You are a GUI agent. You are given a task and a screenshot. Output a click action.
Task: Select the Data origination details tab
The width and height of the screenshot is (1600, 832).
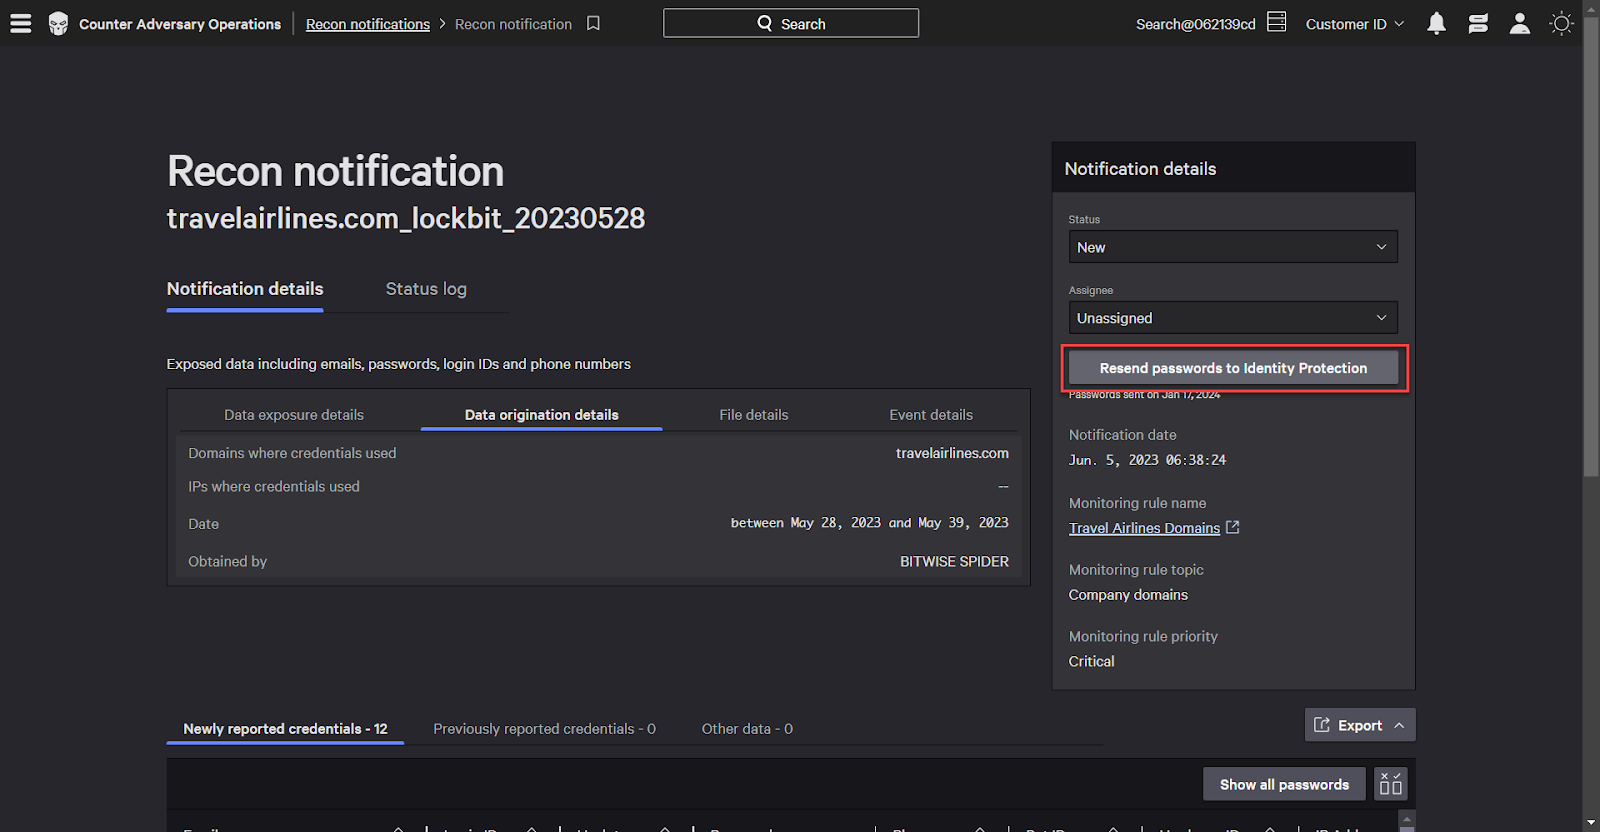(542, 415)
